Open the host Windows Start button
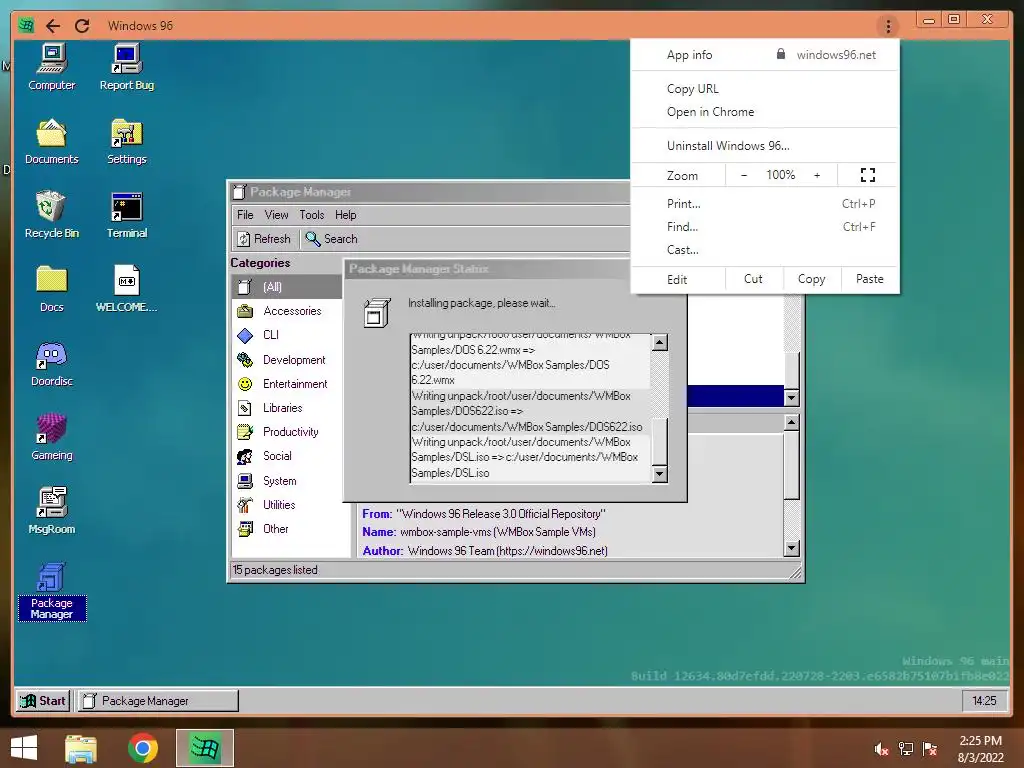The height and width of the screenshot is (768, 1024). tap(24, 748)
